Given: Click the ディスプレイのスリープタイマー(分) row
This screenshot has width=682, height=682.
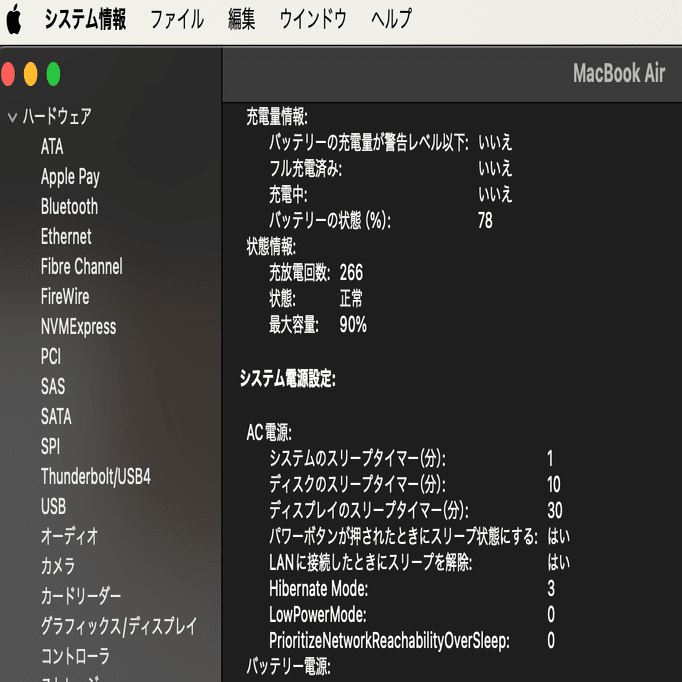Looking at the screenshot, I should (x=415, y=510).
